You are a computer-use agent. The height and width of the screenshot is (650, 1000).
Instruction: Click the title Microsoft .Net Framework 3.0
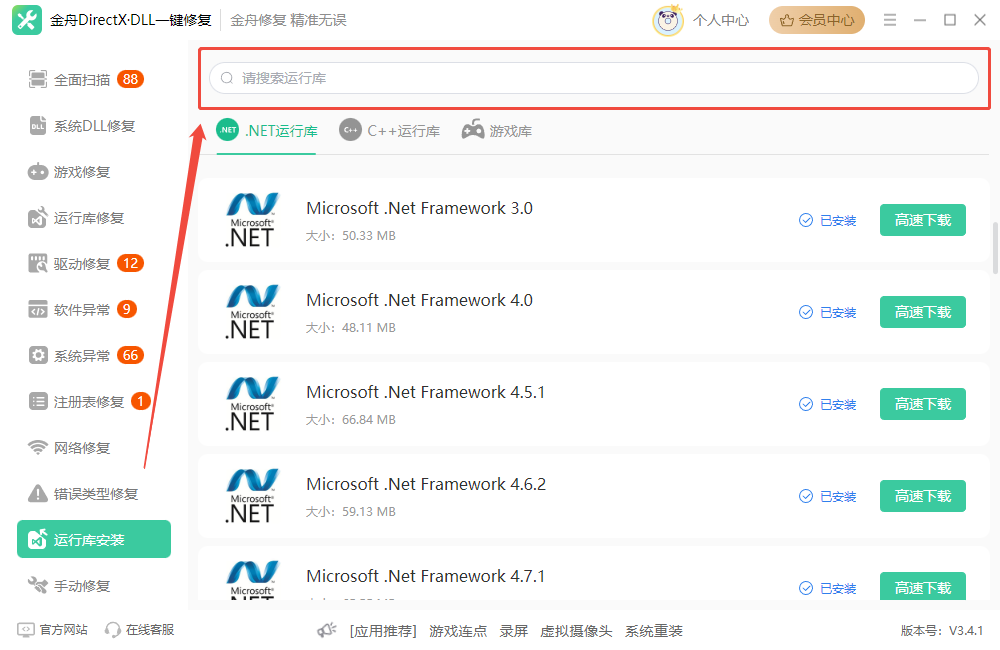[x=419, y=209]
